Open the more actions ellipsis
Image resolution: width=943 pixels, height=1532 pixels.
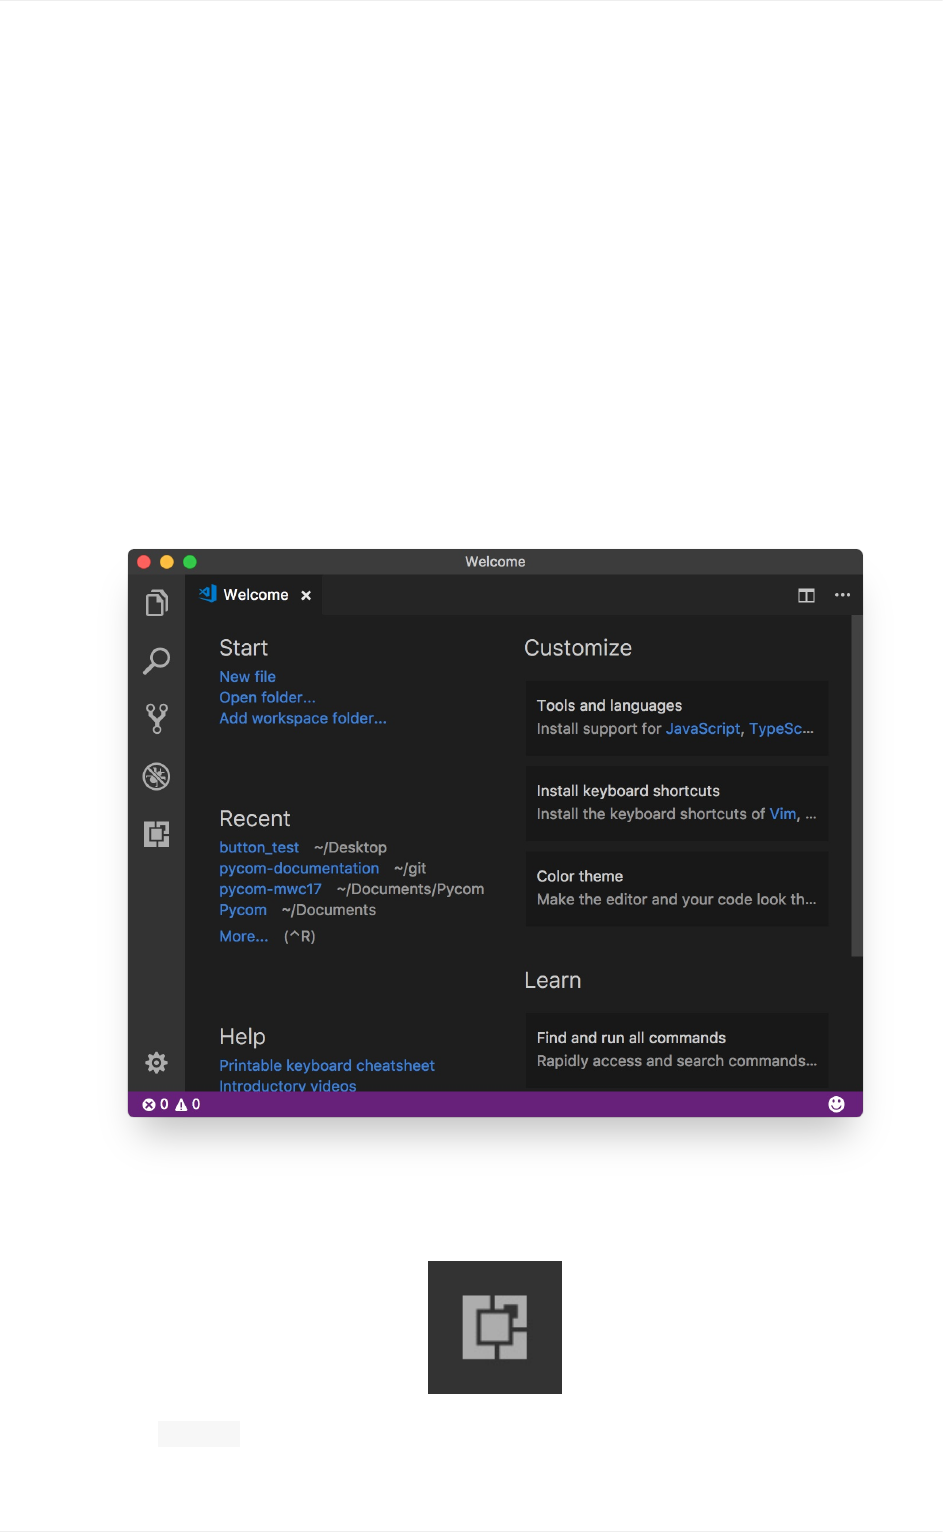[x=843, y=595]
